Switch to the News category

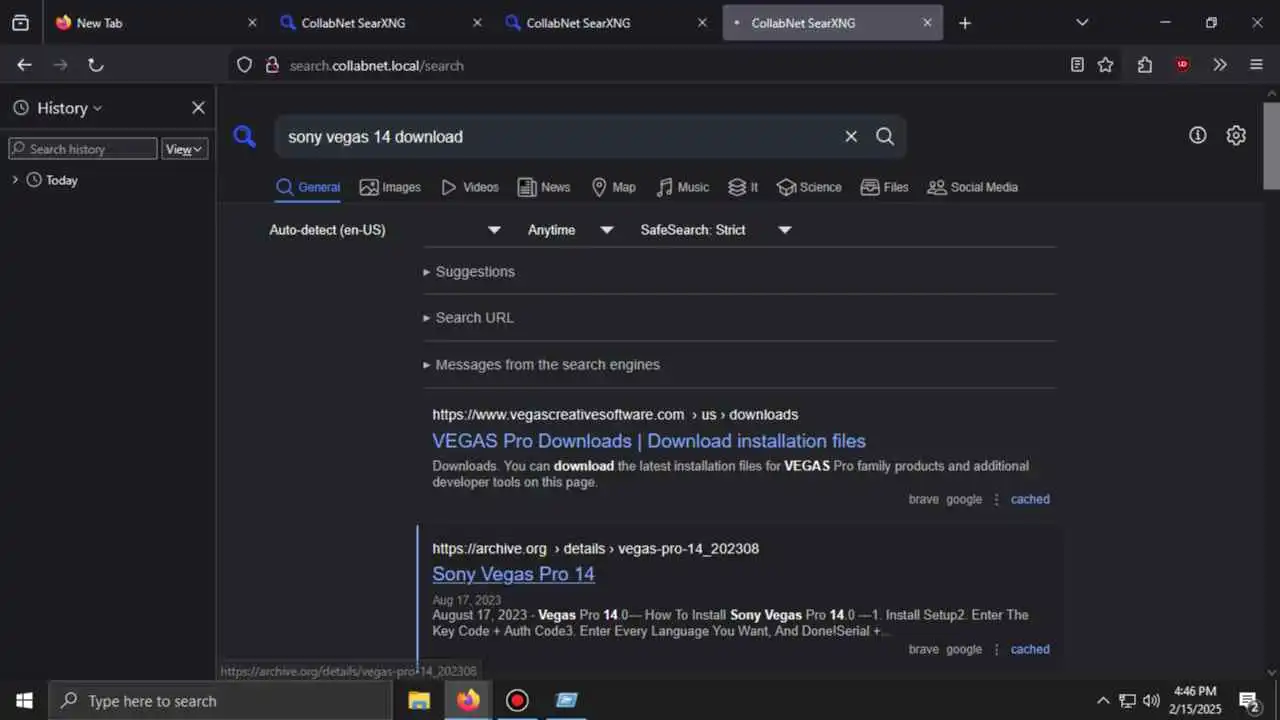pyautogui.click(x=543, y=187)
